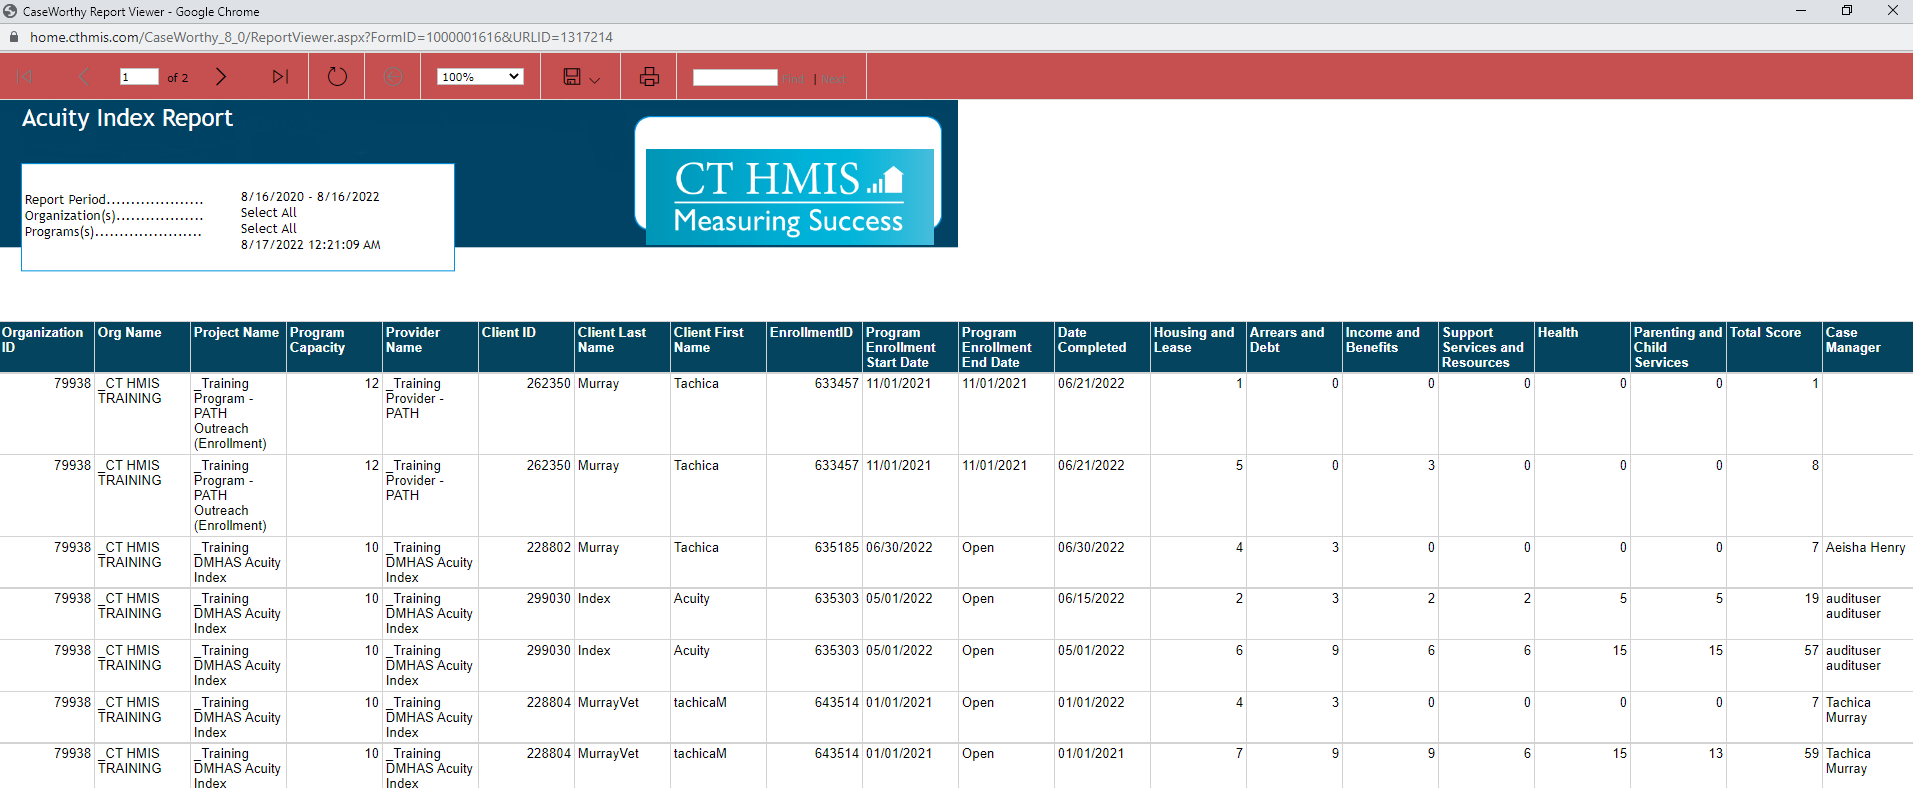Jump to the last report page
Viewport: 1913px width, 788px height.
point(280,77)
